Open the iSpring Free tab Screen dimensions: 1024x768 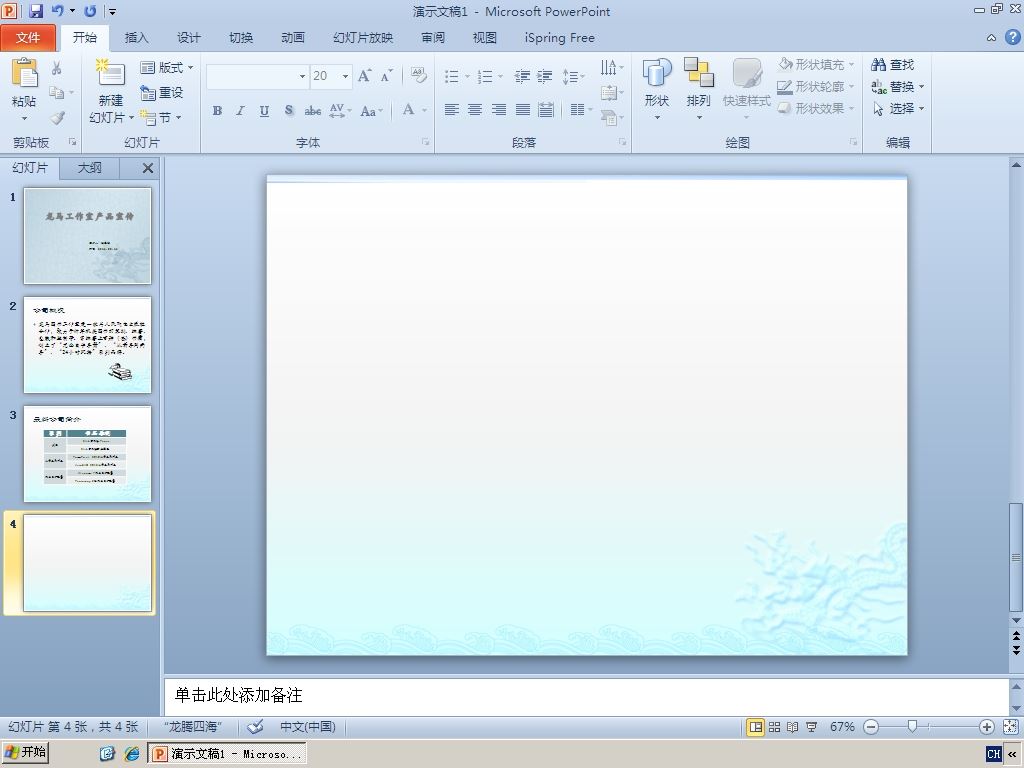pyautogui.click(x=560, y=38)
